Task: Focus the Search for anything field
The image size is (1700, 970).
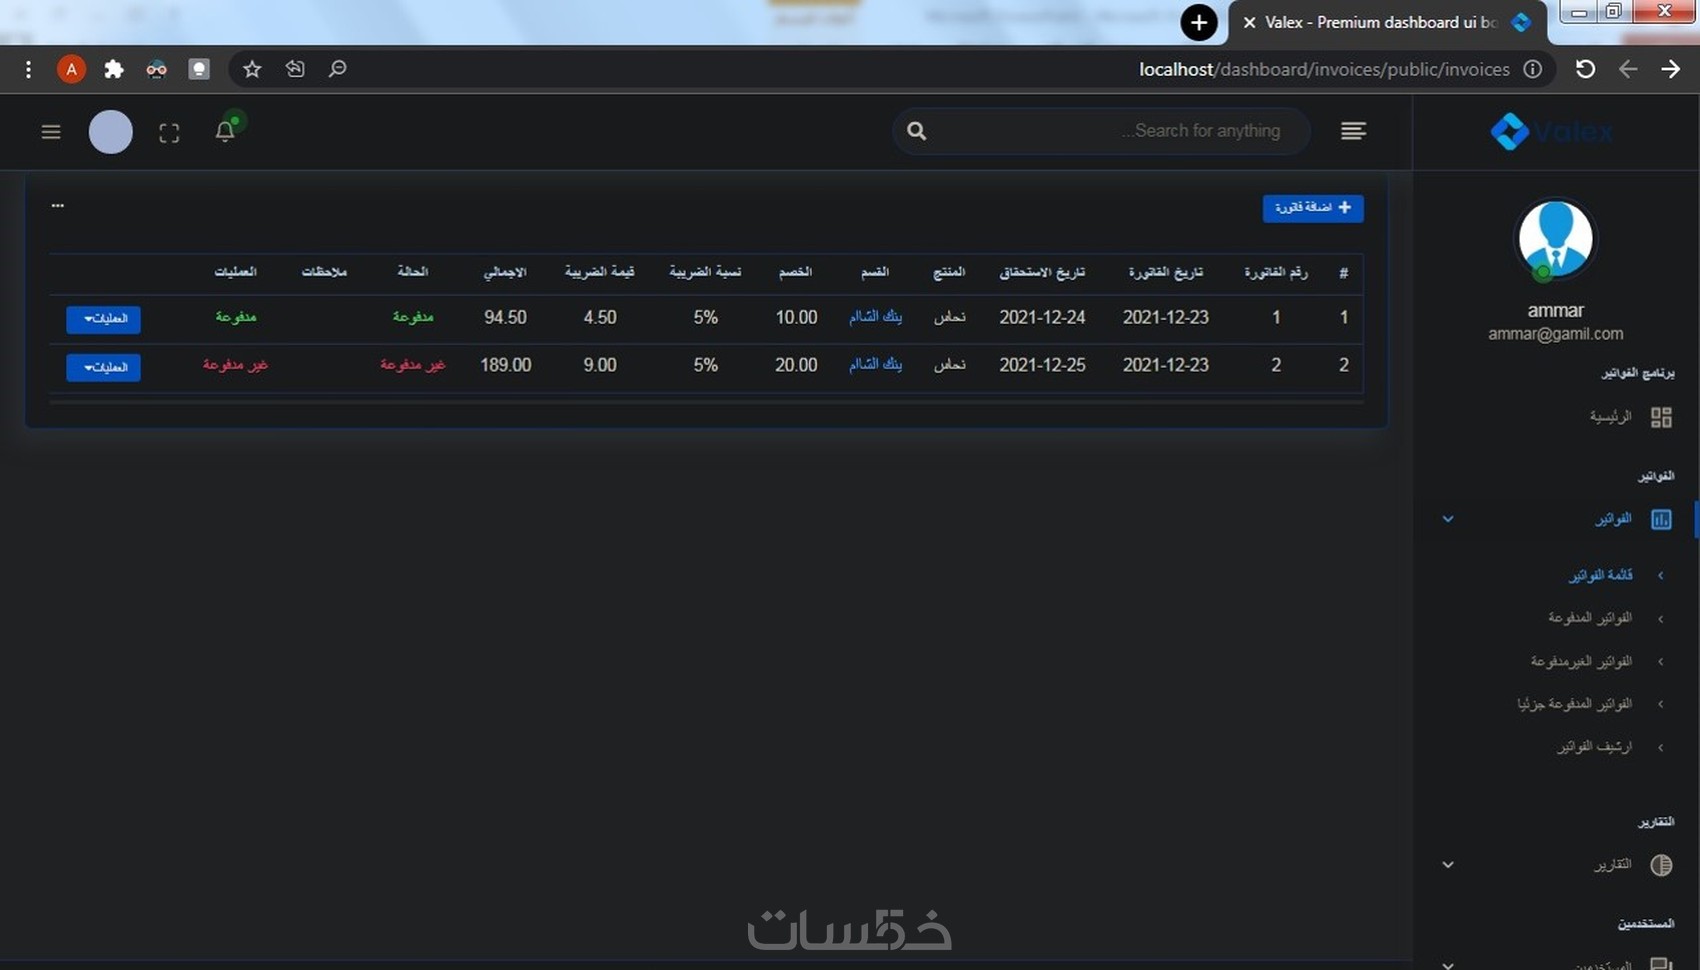Action: pyautogui.click(x=1102, y=131)
